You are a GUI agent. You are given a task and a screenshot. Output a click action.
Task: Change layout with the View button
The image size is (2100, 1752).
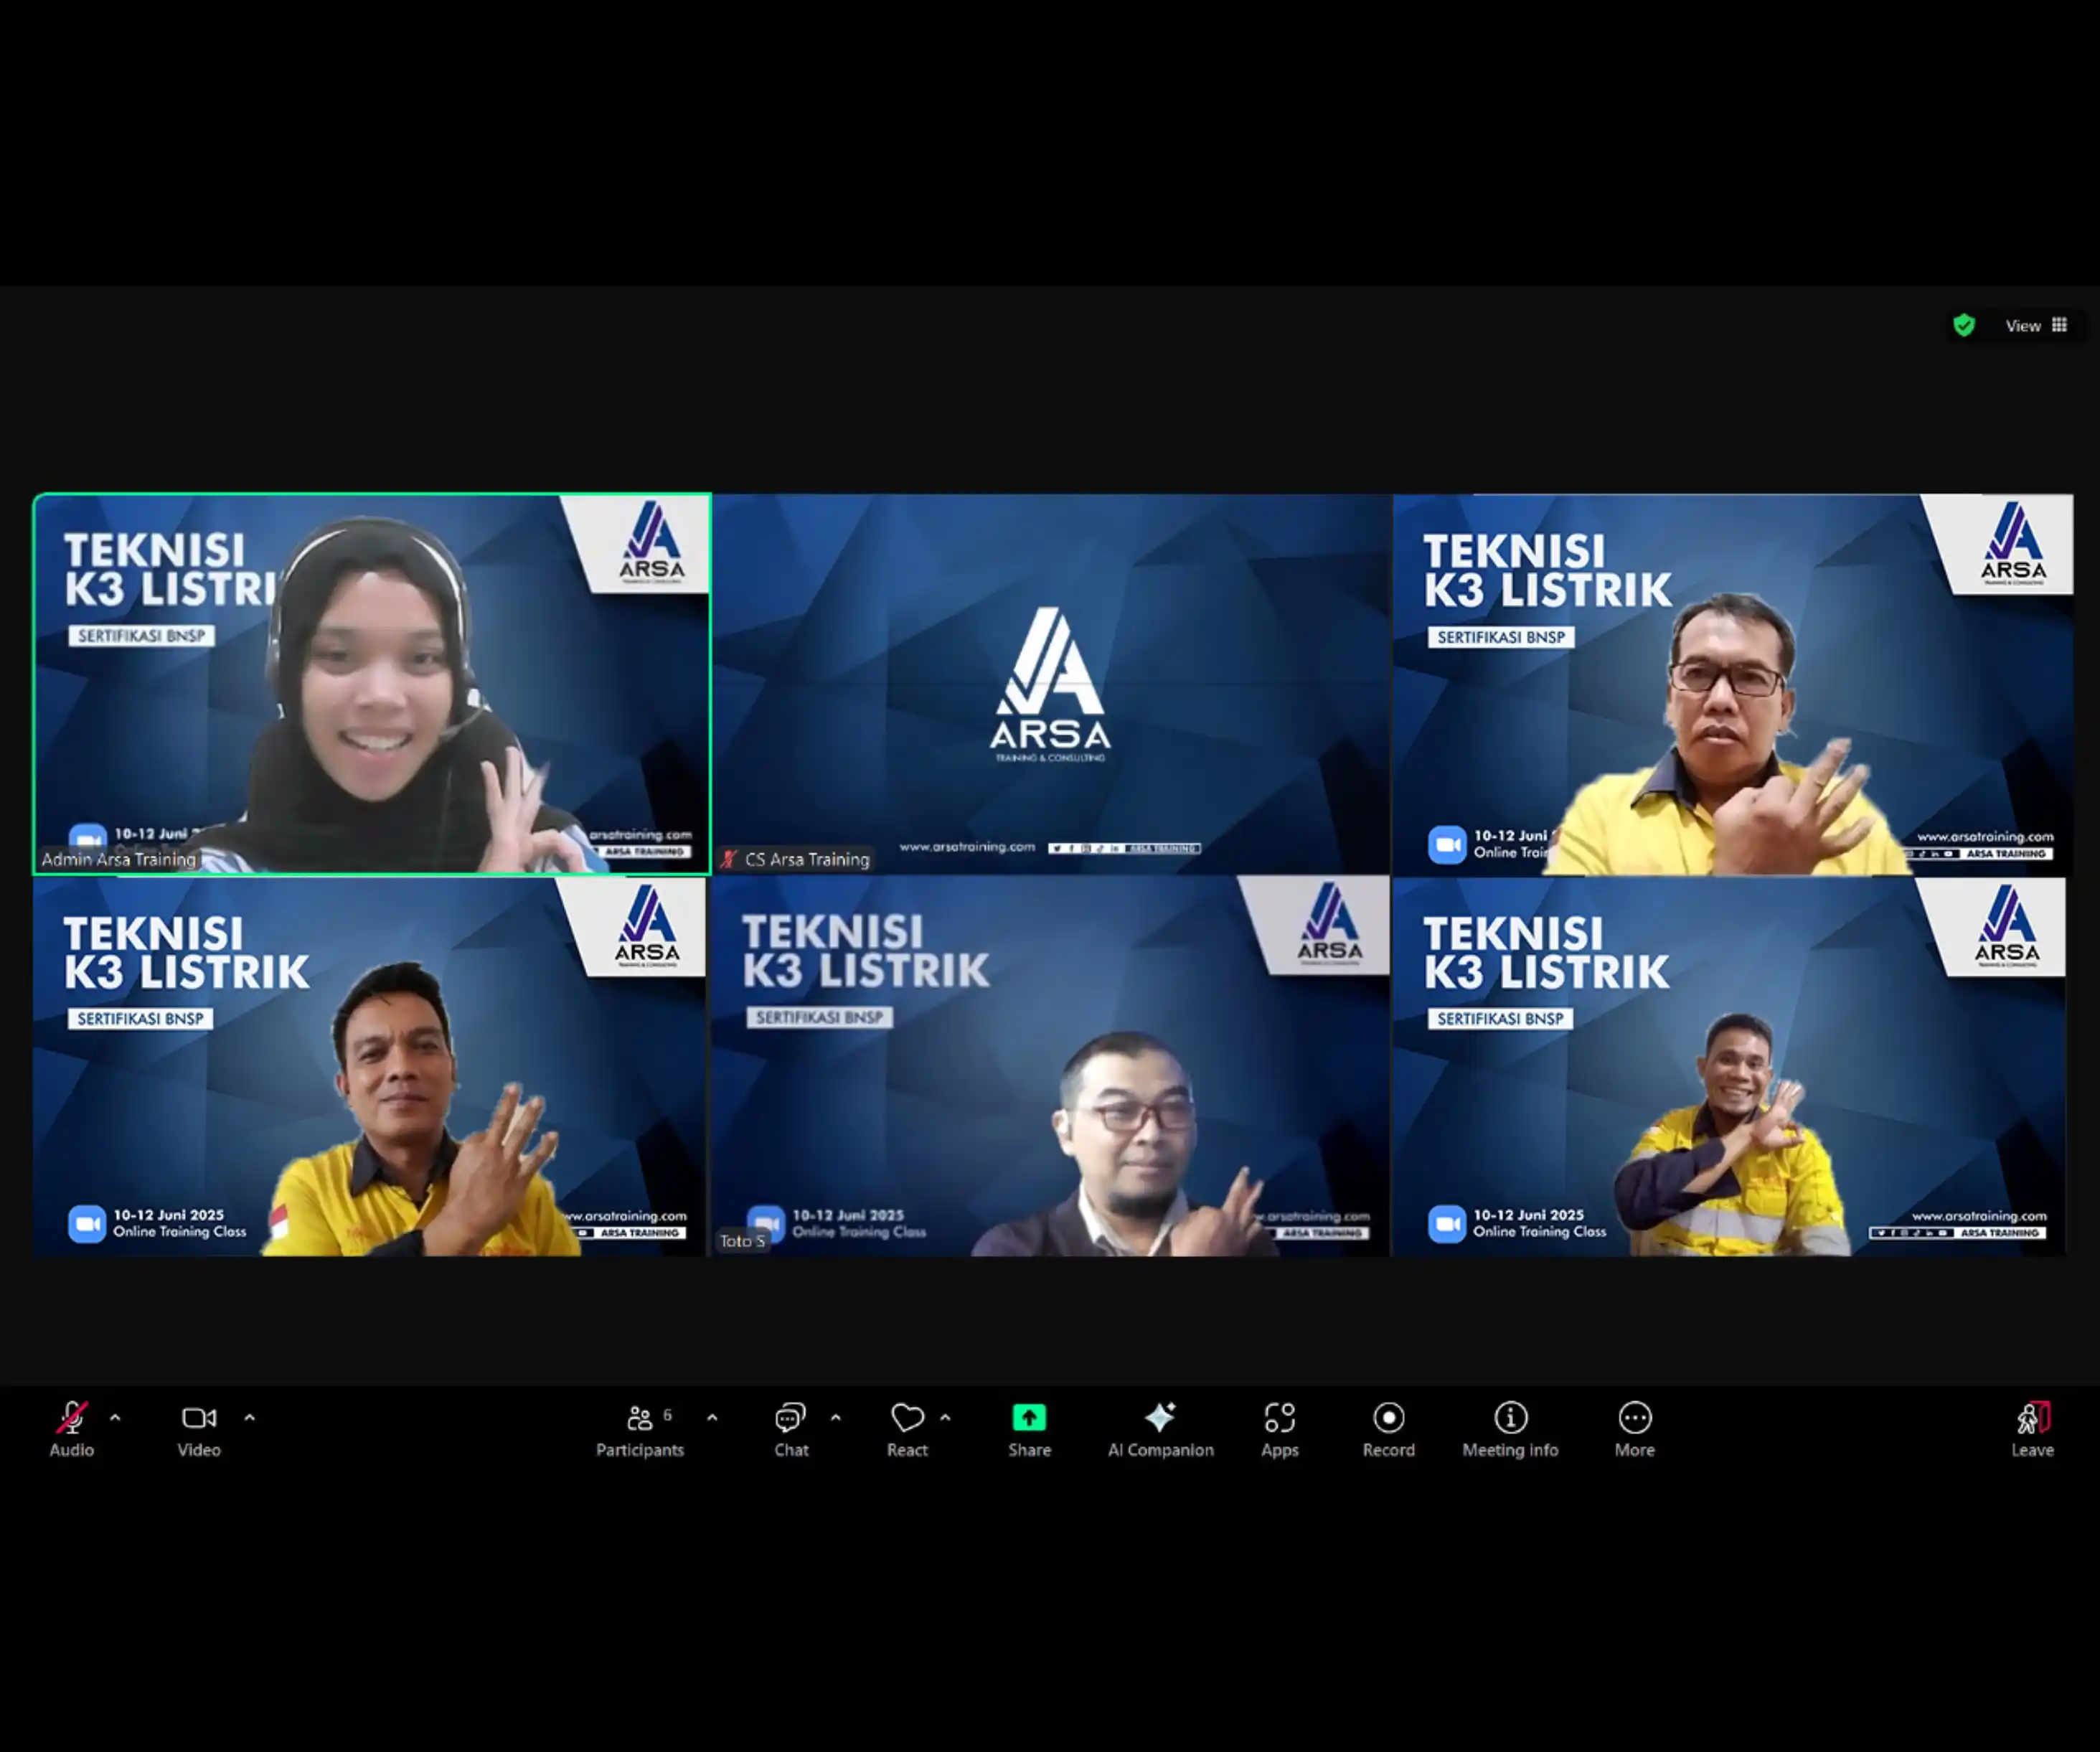[2036, 325]
